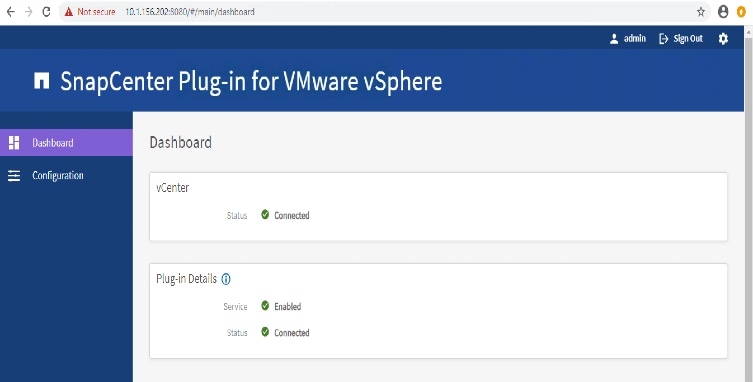Click the orange browser extension icon
Image resolution: width=753 pixels, height=382 pixels.
(741, 12)
